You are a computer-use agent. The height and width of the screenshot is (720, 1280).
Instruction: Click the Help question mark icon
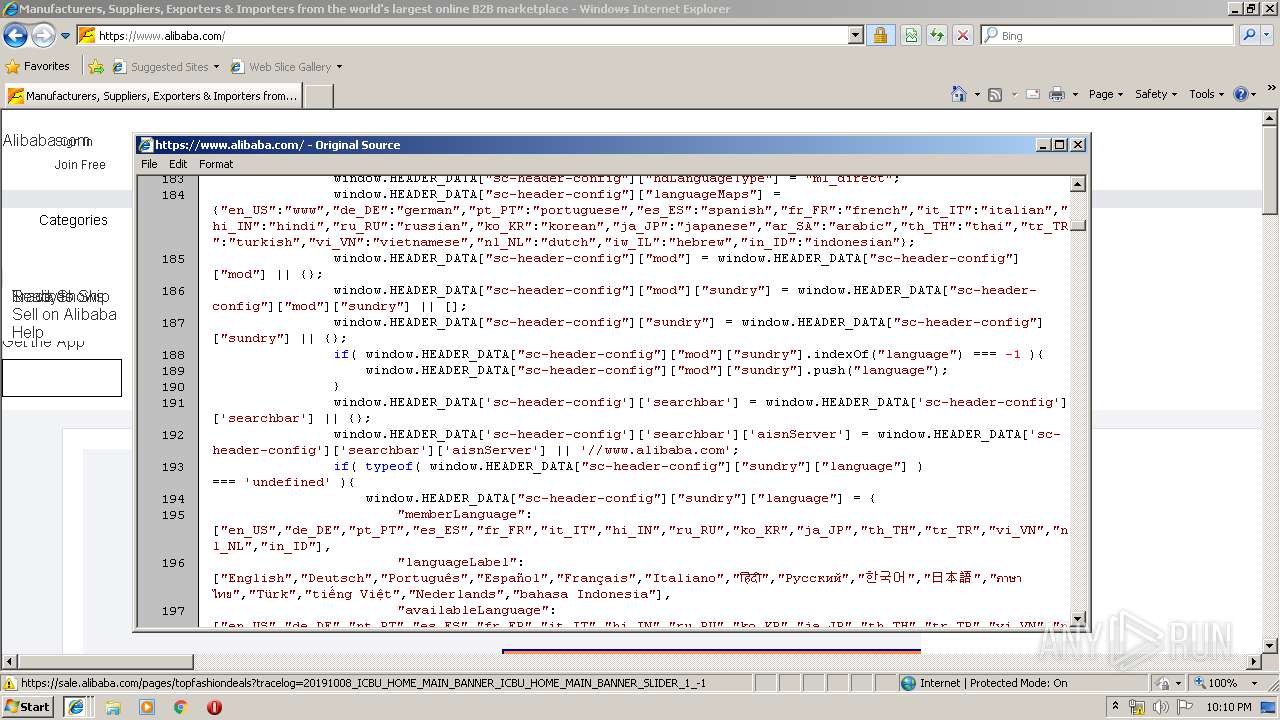pyautogui.click(x=1241, y=94)
